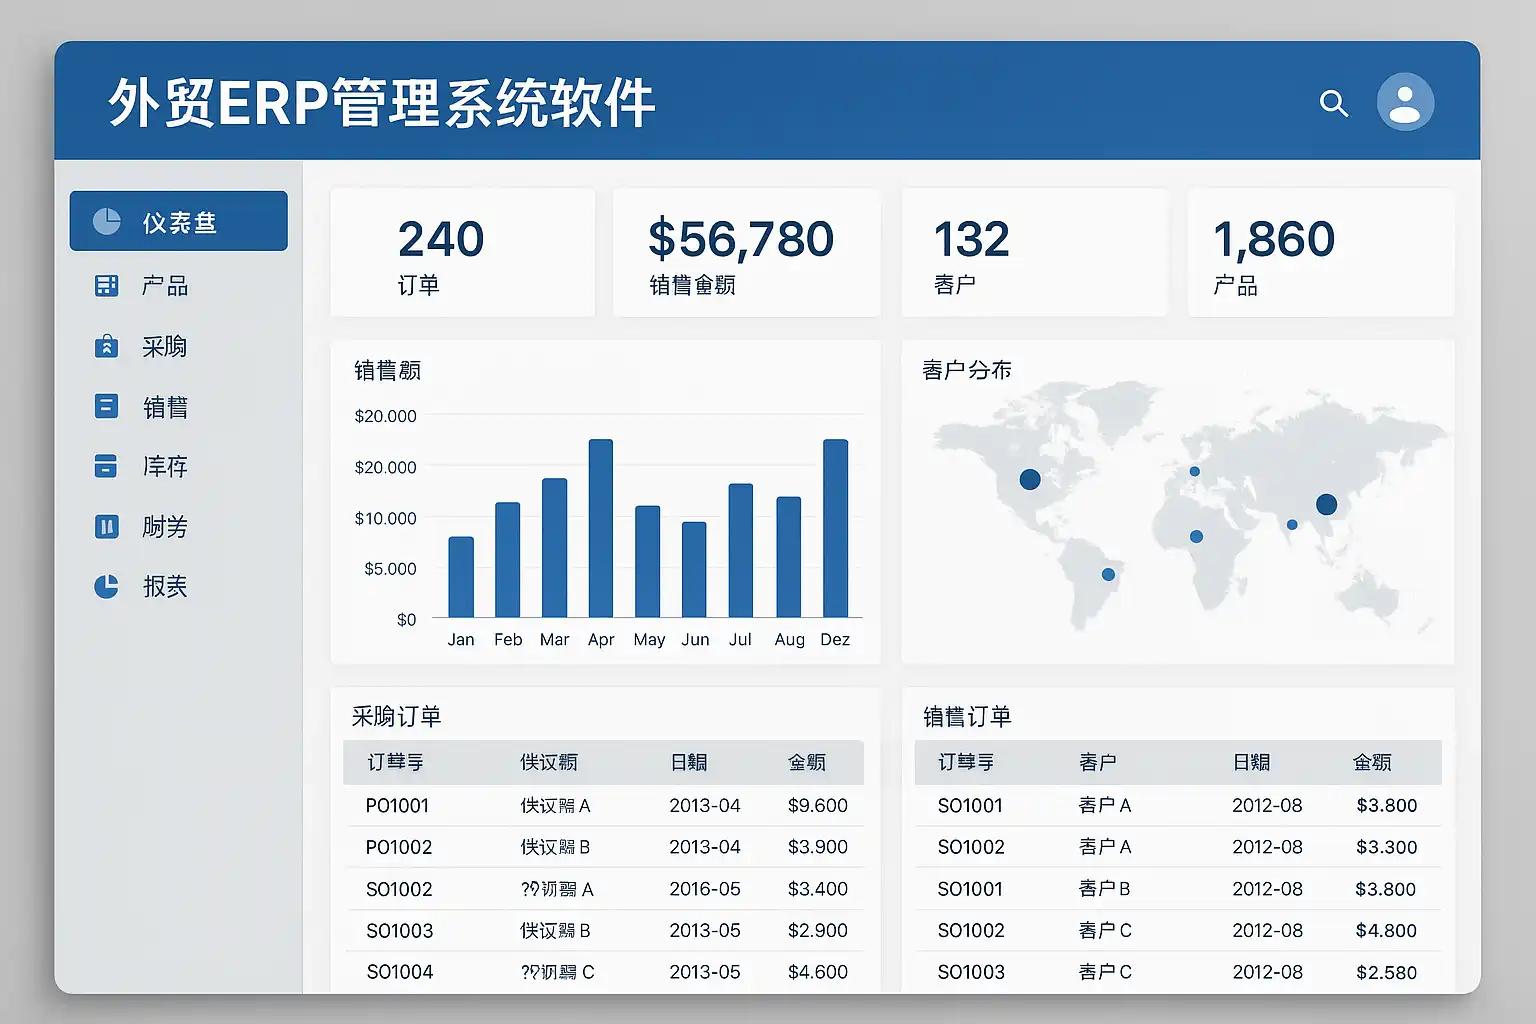Click the Jan bar in sales chart
1536x1024 pixels.
coord(461,577)
